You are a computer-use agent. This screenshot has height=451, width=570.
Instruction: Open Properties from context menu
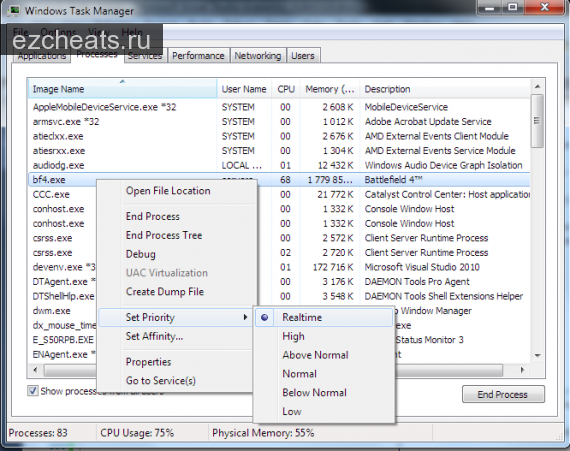tap(148, 362)
